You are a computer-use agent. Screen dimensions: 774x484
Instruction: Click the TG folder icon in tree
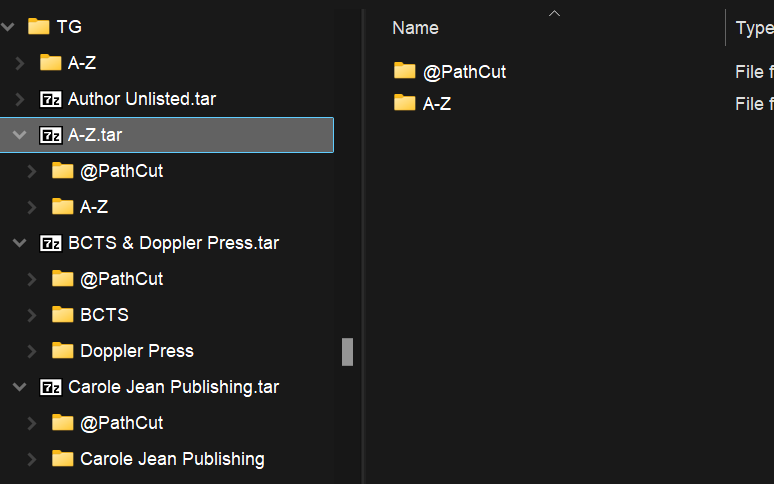(x=39, y=27)
